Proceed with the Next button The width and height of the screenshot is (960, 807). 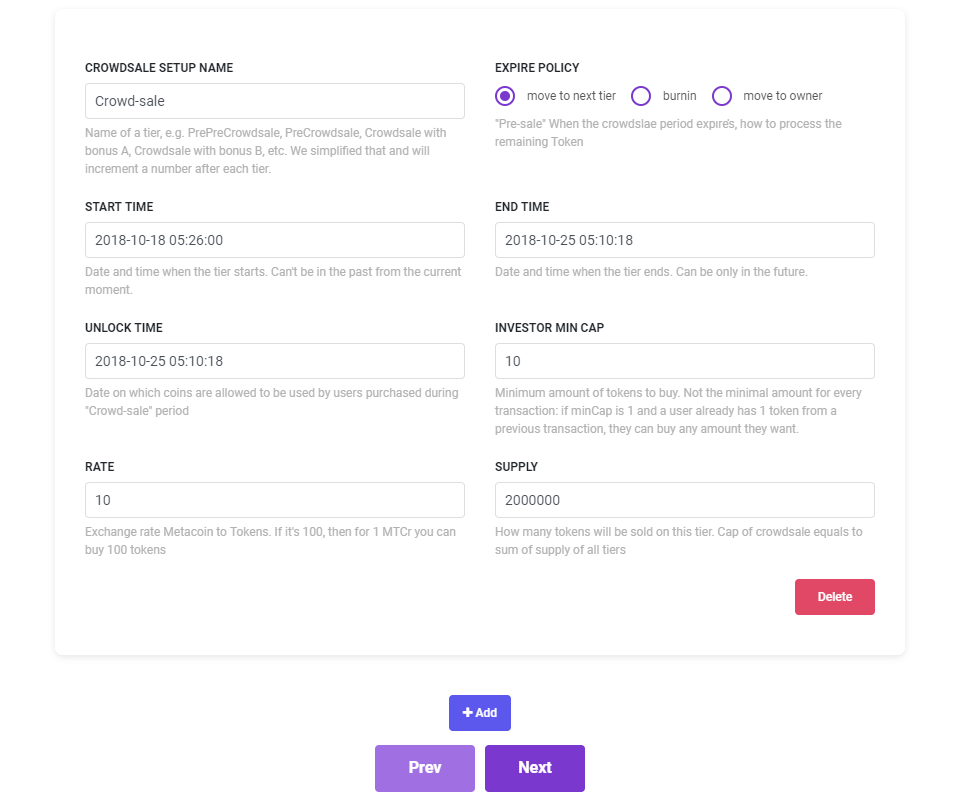(x=535, y=768)
